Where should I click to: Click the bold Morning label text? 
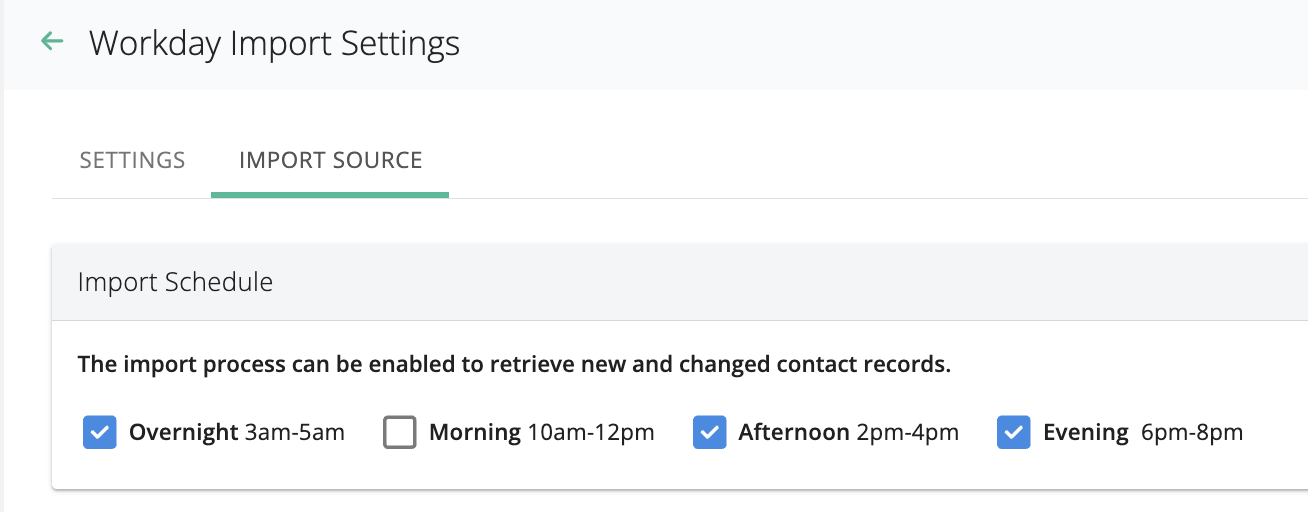pyautogui.click(x=475, y=433)
